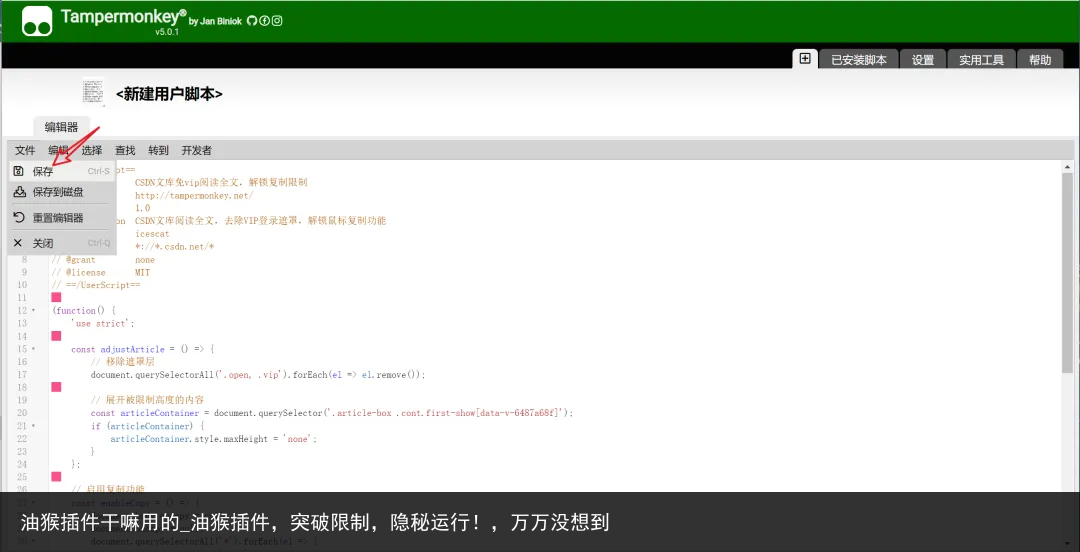Click the querySelectorAll('.open, .vip') line
This screenshot has height=552, width=1080.
258,375
